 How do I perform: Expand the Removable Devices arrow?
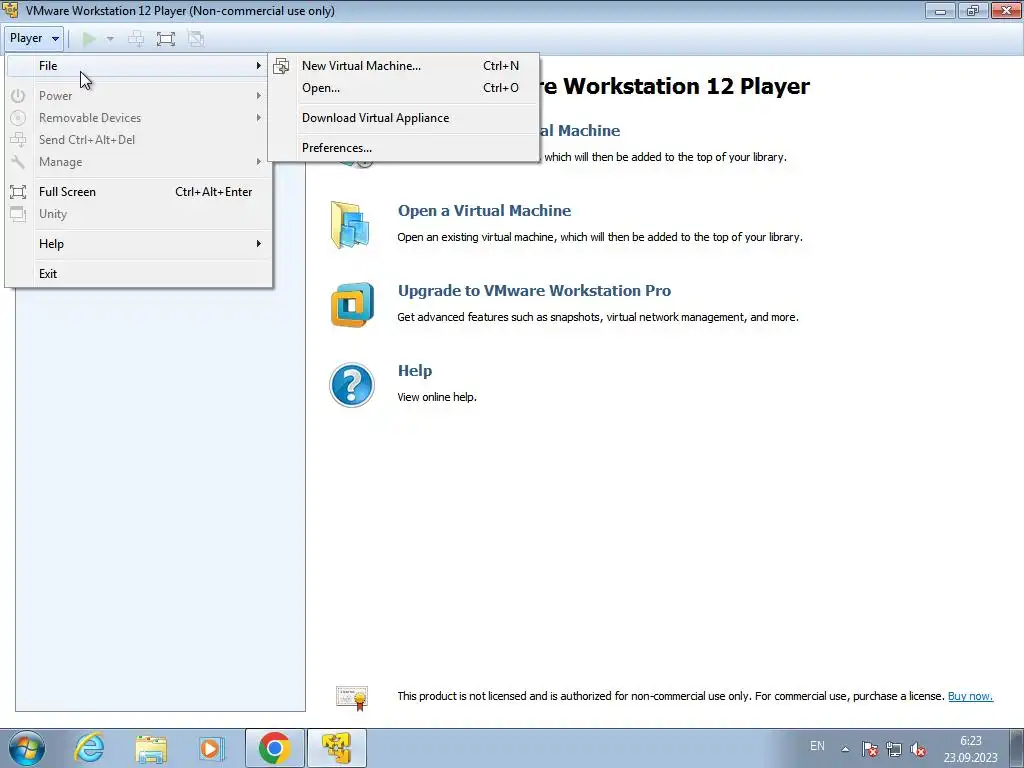click(259, 118)
